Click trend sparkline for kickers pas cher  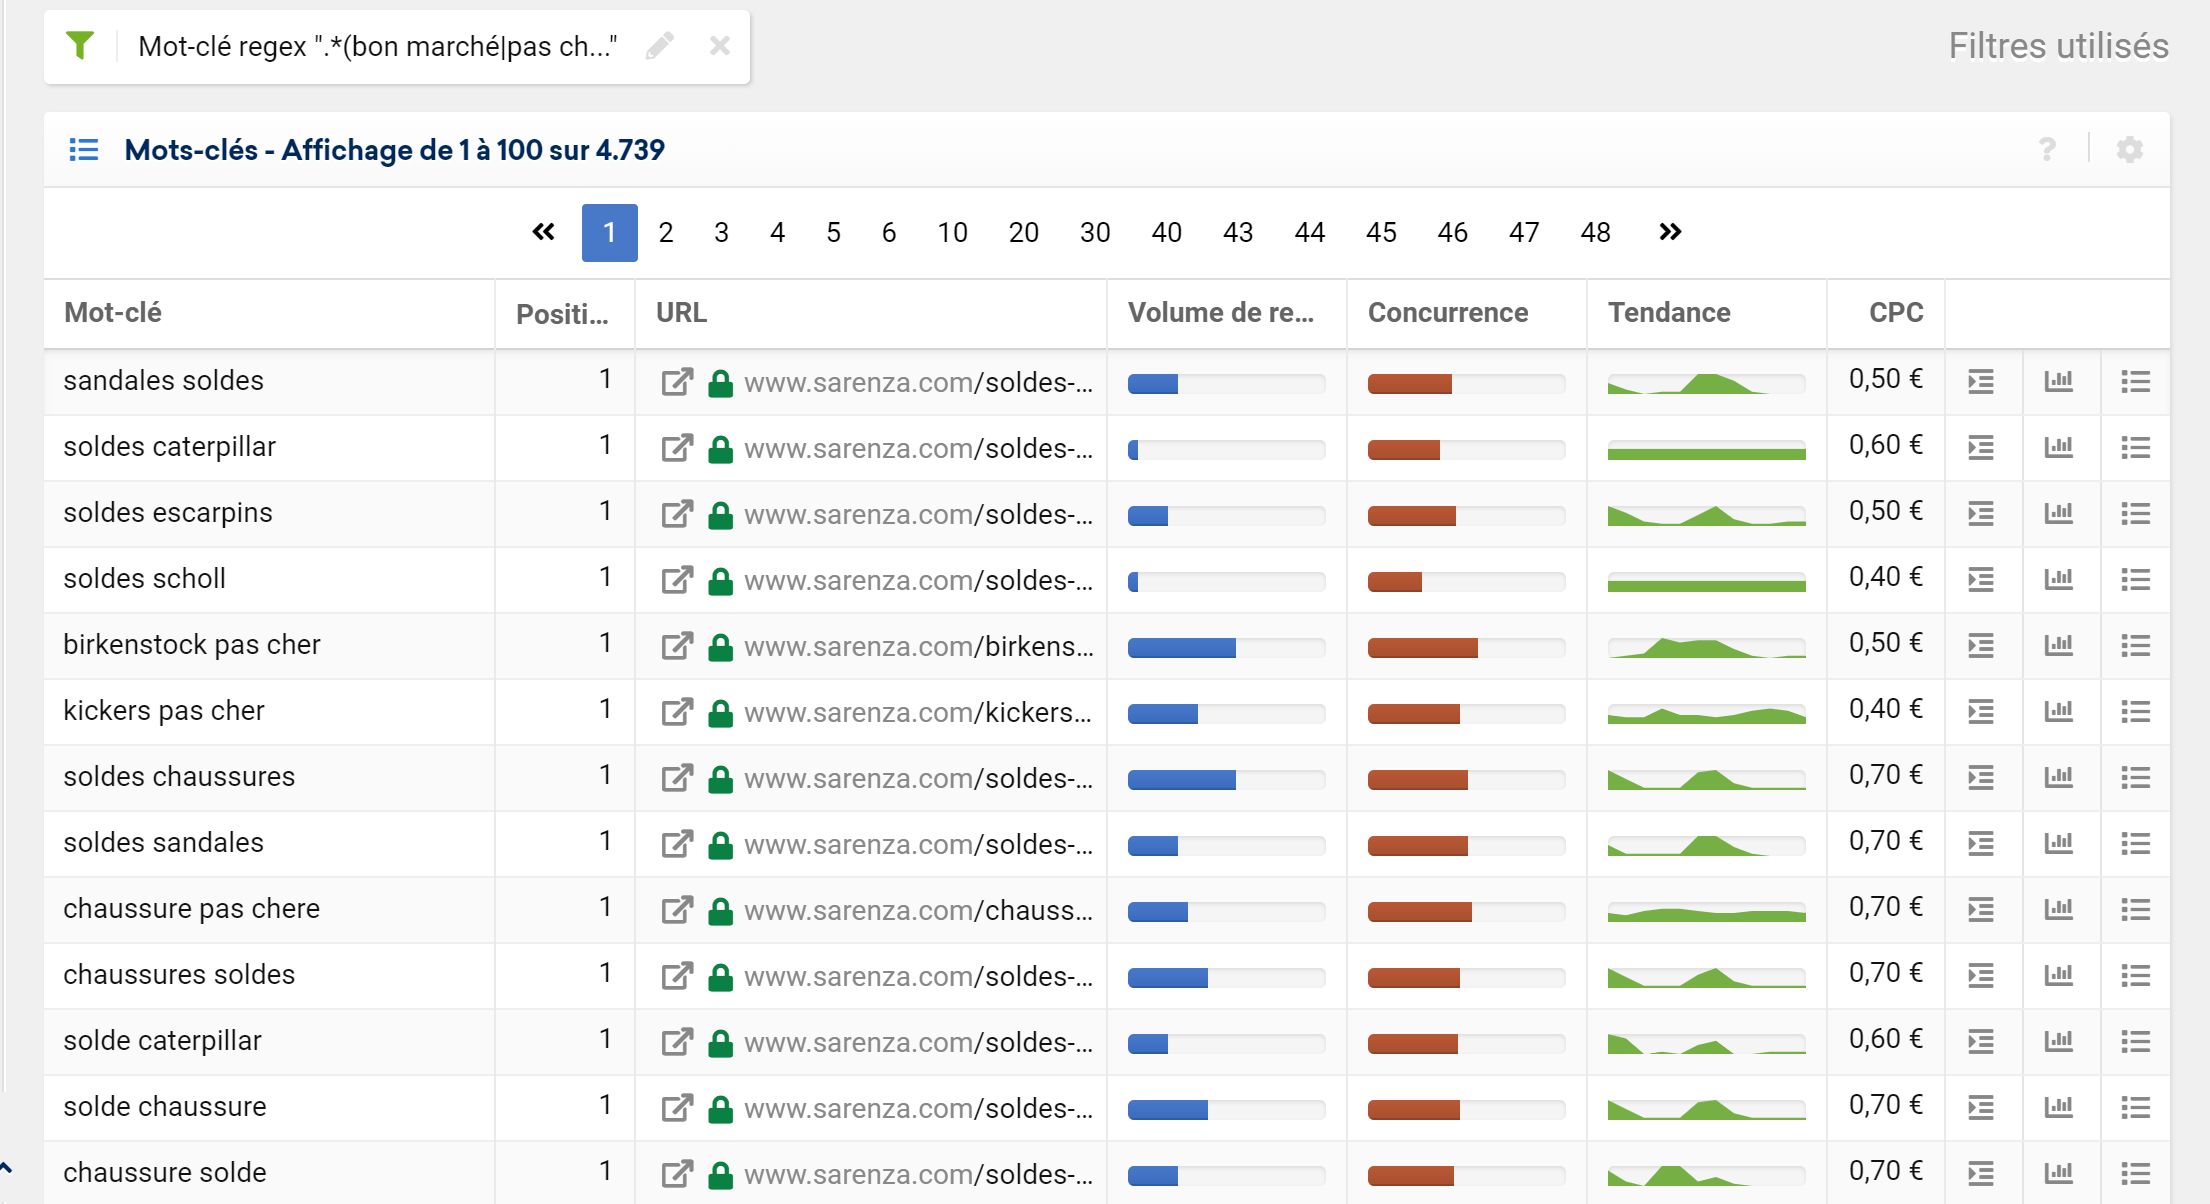[x=1707, y=714]
